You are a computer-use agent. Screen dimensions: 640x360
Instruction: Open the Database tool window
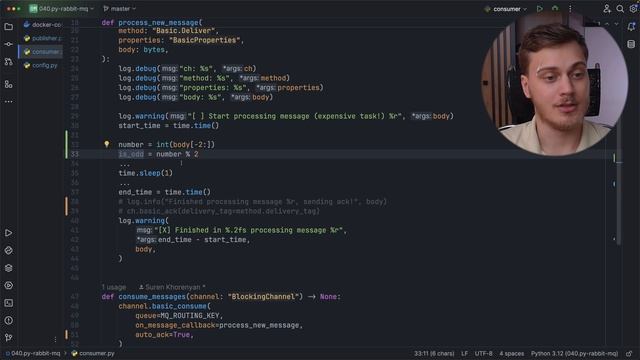631,44
